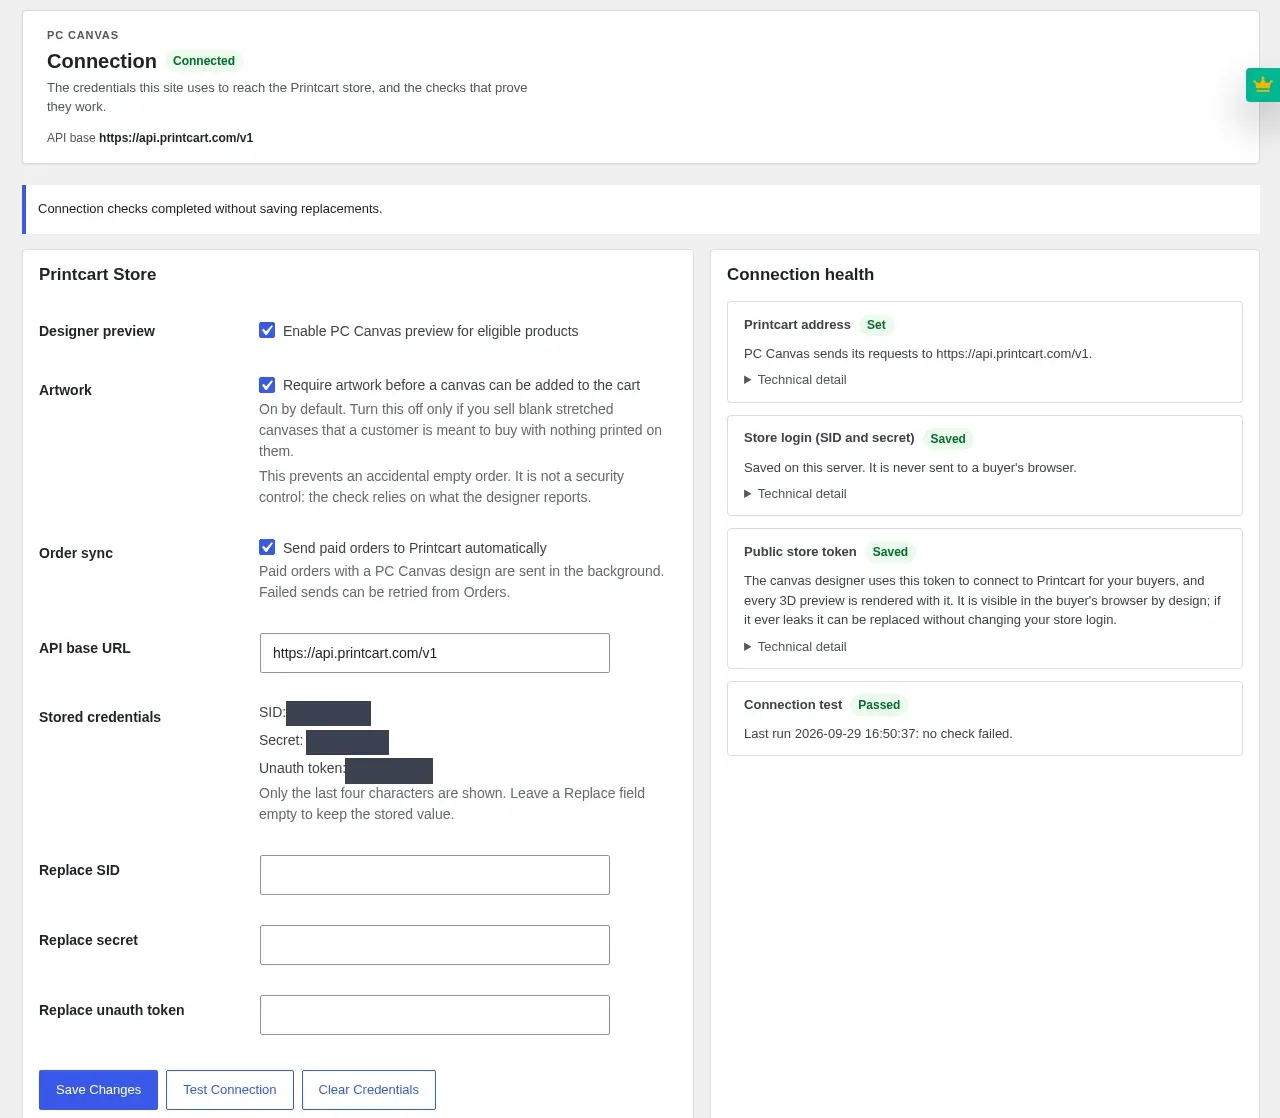Click the Test Connection button

(230, 1090)
